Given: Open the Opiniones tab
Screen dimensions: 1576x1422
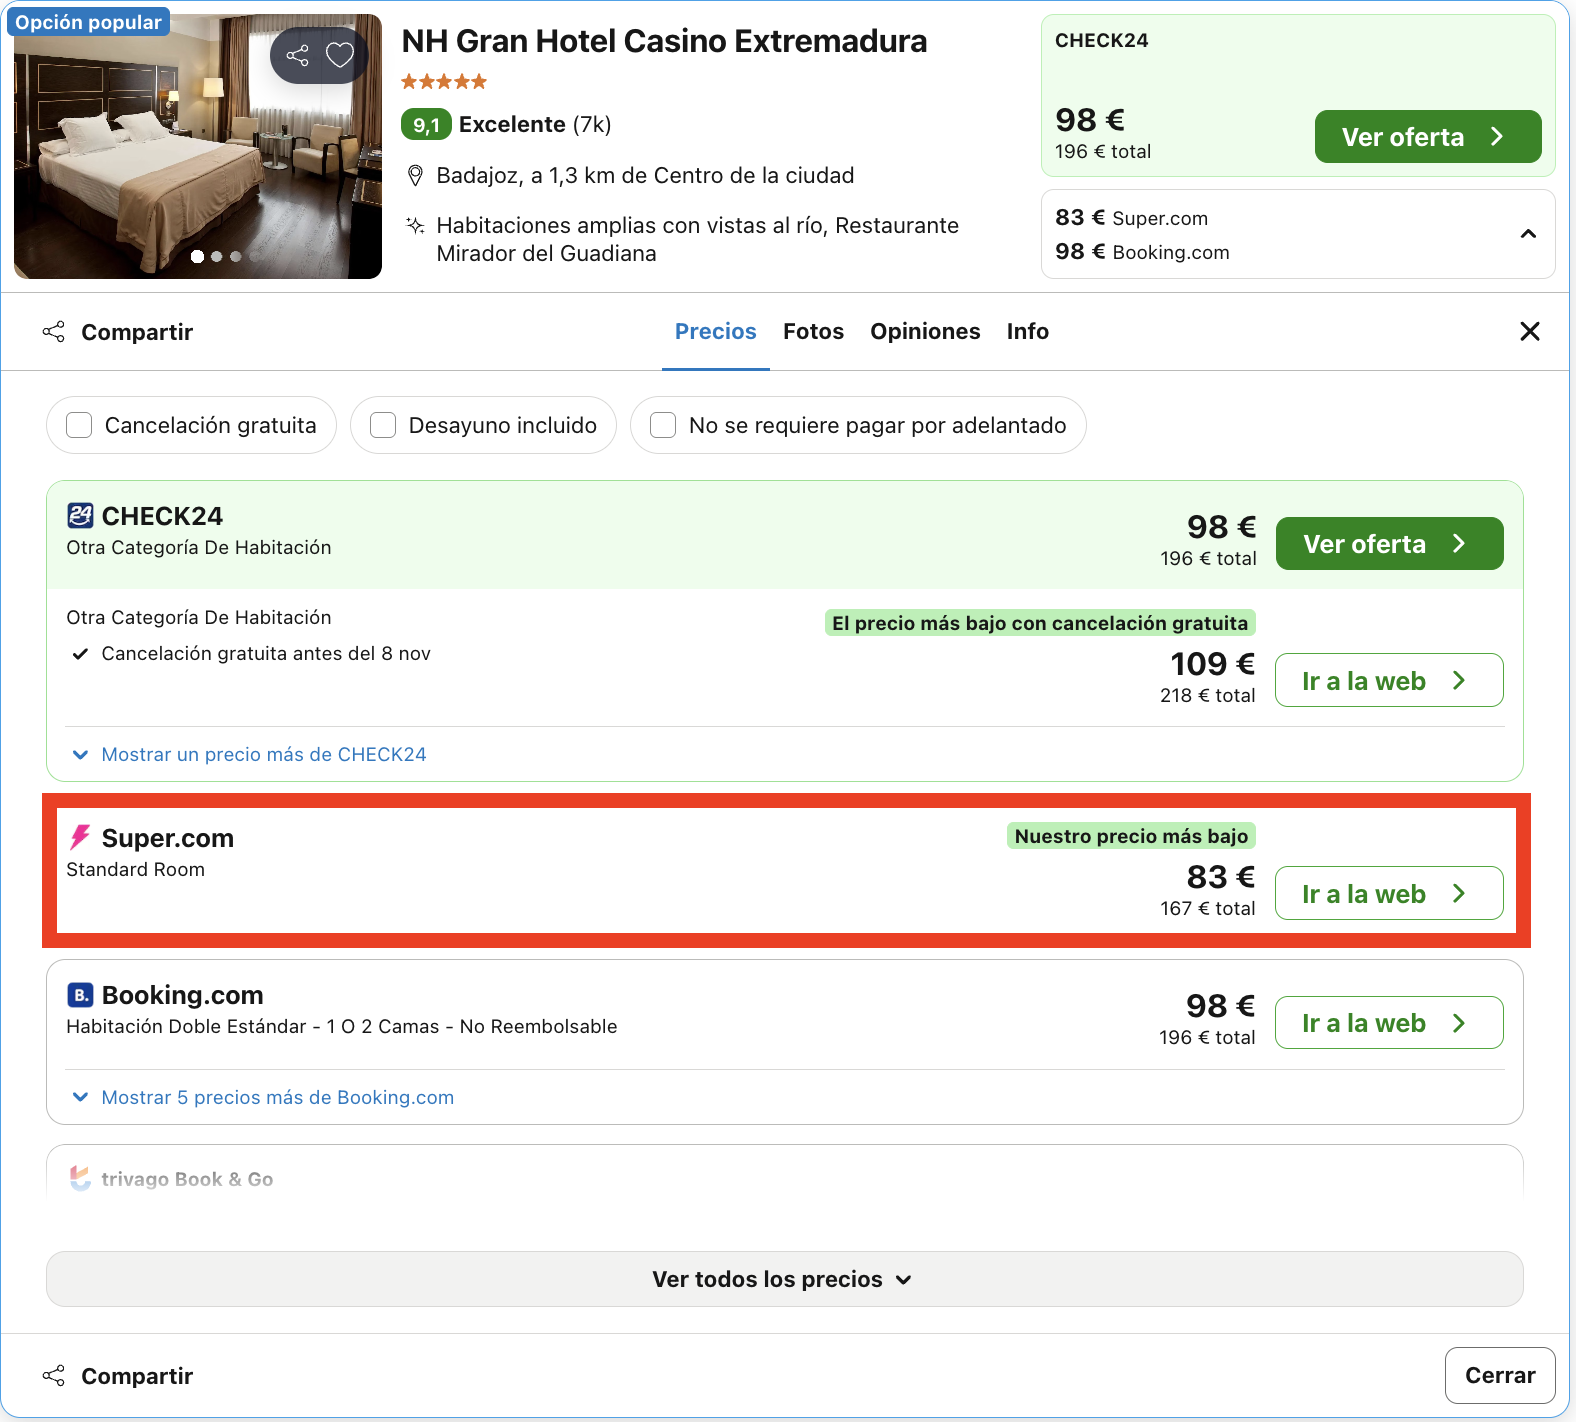Looking at the screenshot, I should point(925,332).
